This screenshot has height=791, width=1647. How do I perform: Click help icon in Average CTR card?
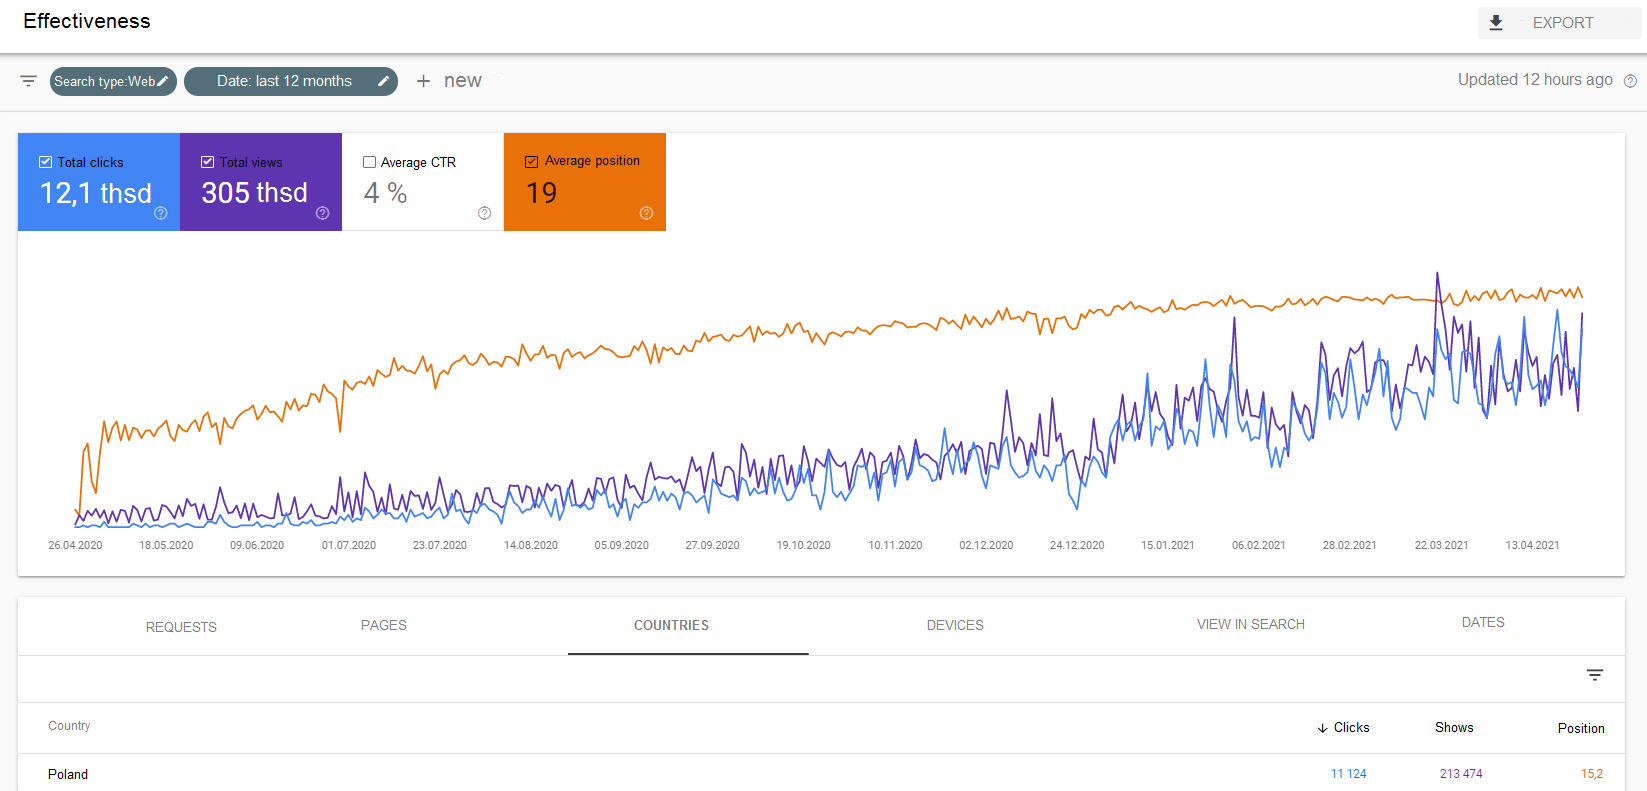[x=484, y=213]
